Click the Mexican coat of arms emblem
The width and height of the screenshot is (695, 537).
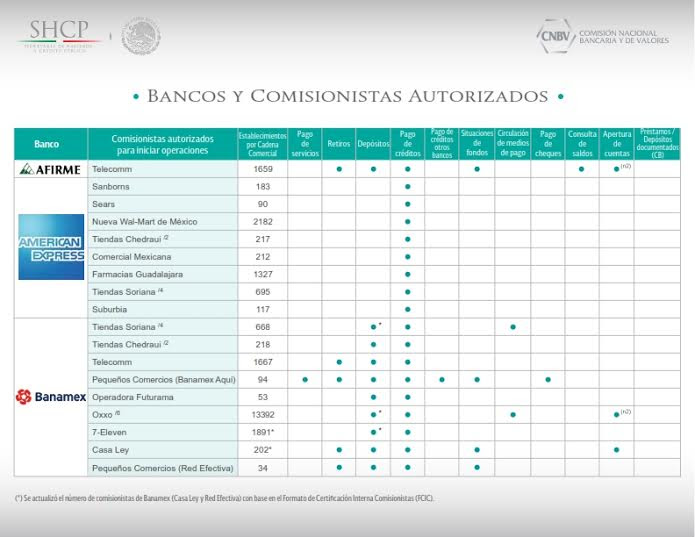[141, 36]
